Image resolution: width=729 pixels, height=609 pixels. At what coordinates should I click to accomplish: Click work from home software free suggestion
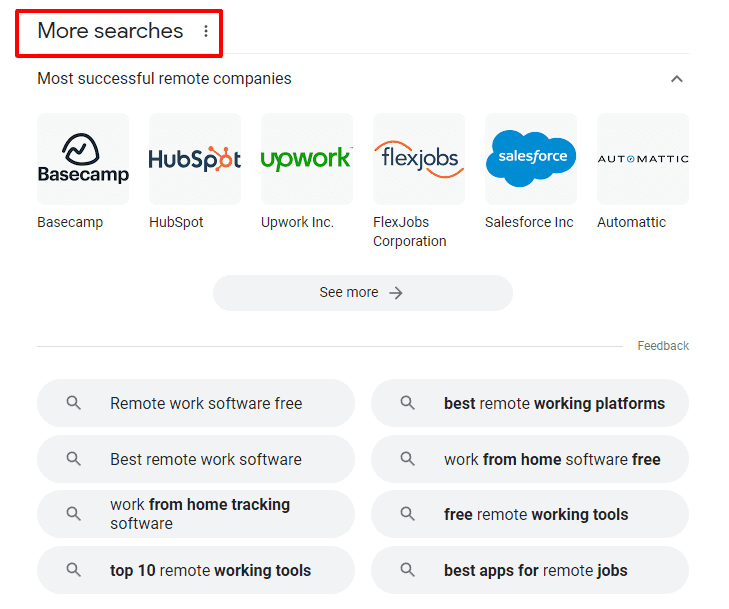pyautogui.click(x=530, y=459)
